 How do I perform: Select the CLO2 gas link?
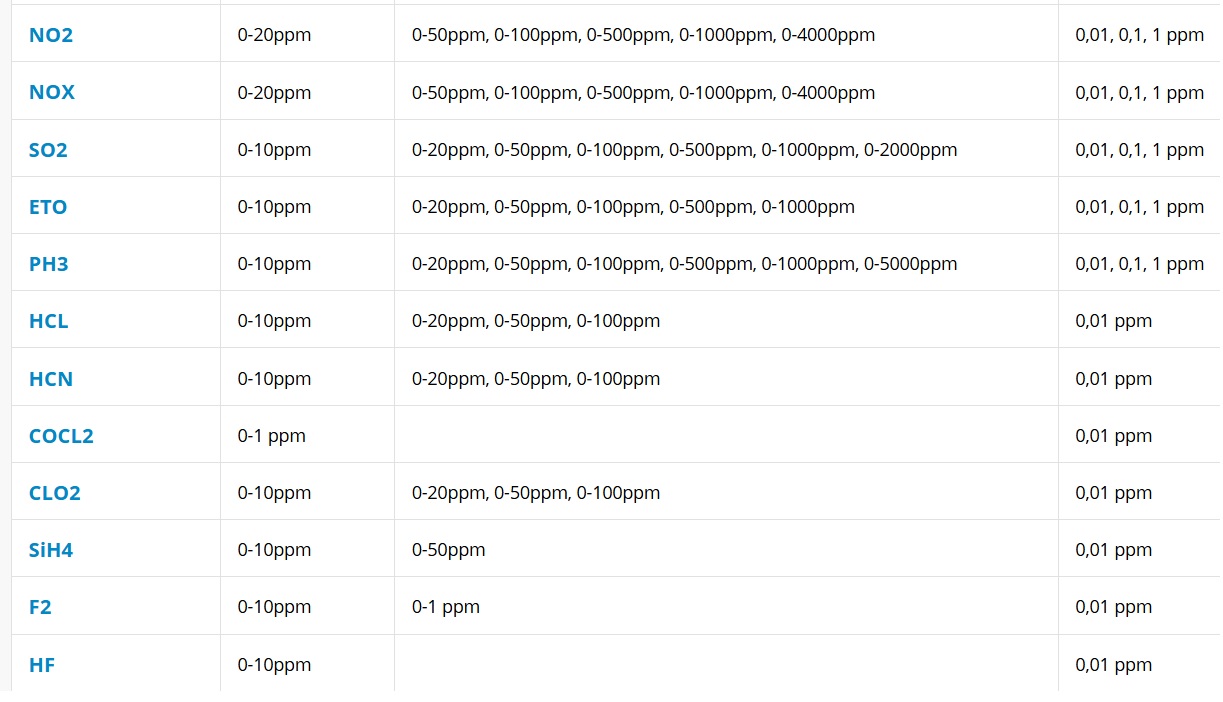[x=55, y=493]
